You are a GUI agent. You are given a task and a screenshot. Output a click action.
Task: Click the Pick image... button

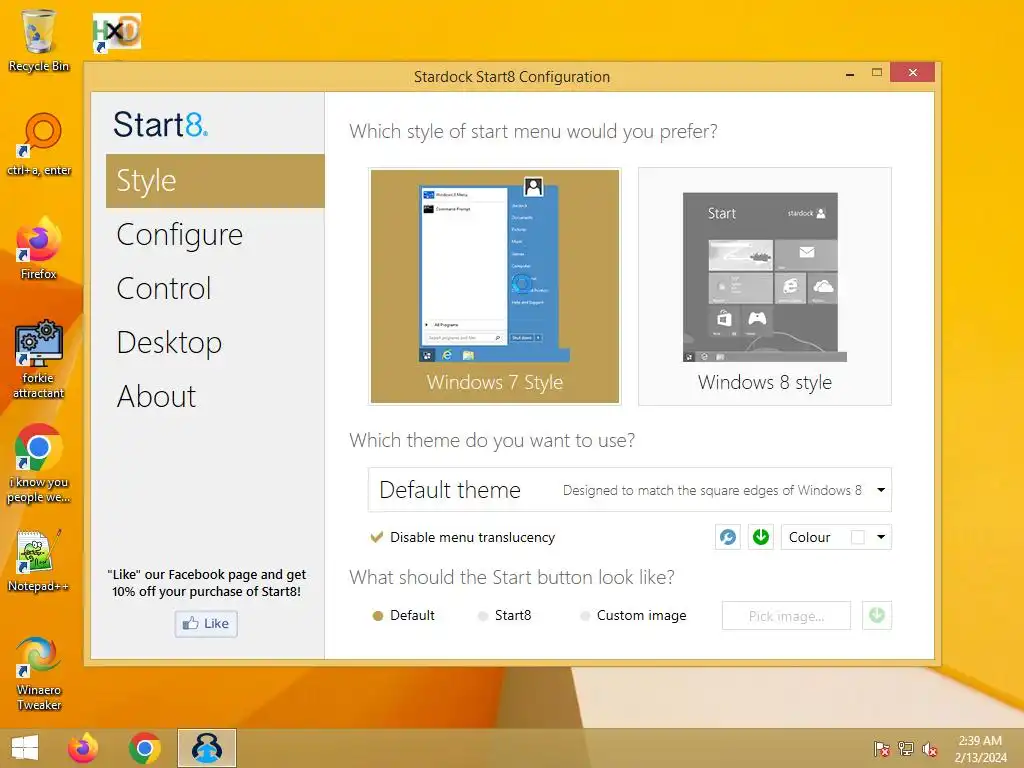(x=786, y=616)
